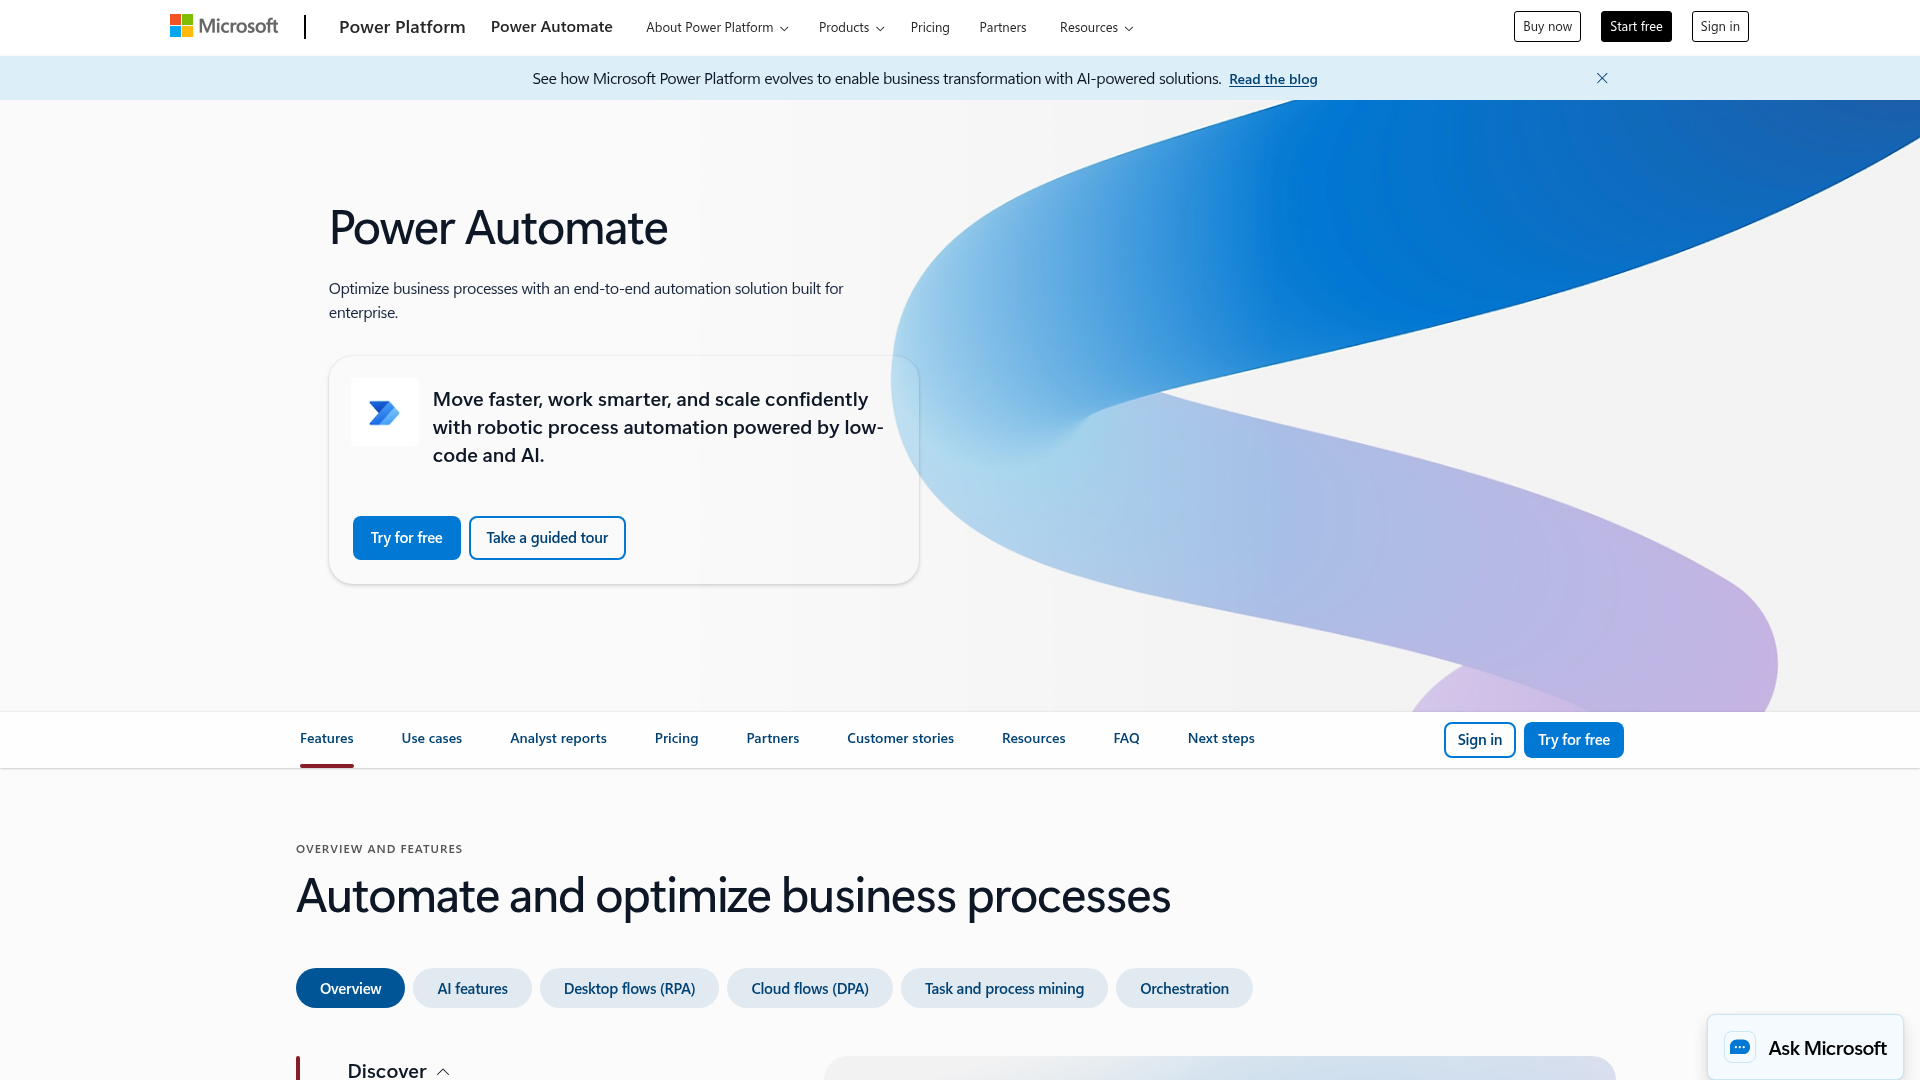Image resolution: width=1920 pixels, height=1080 pixels.
Task: Open the Read the blog link
Action: [x=1272, y=79]
